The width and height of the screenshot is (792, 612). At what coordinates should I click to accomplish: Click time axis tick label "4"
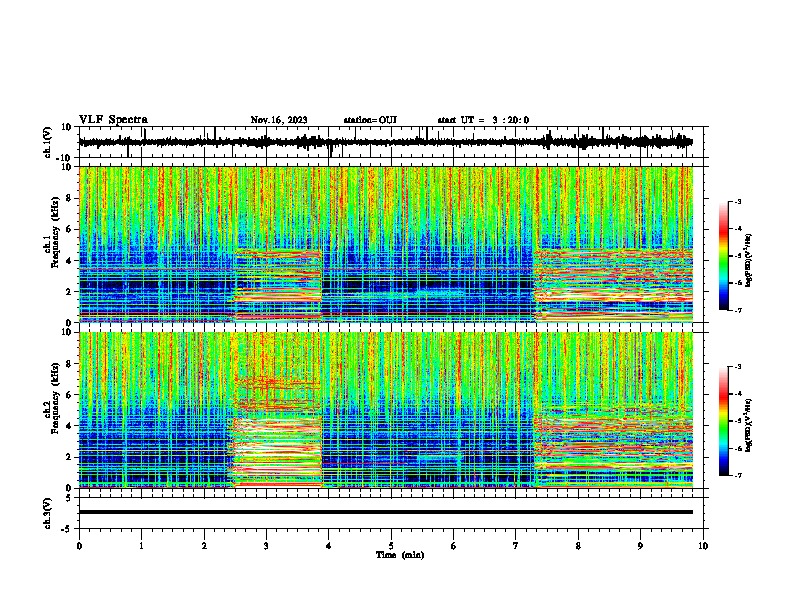coord(329,546)
